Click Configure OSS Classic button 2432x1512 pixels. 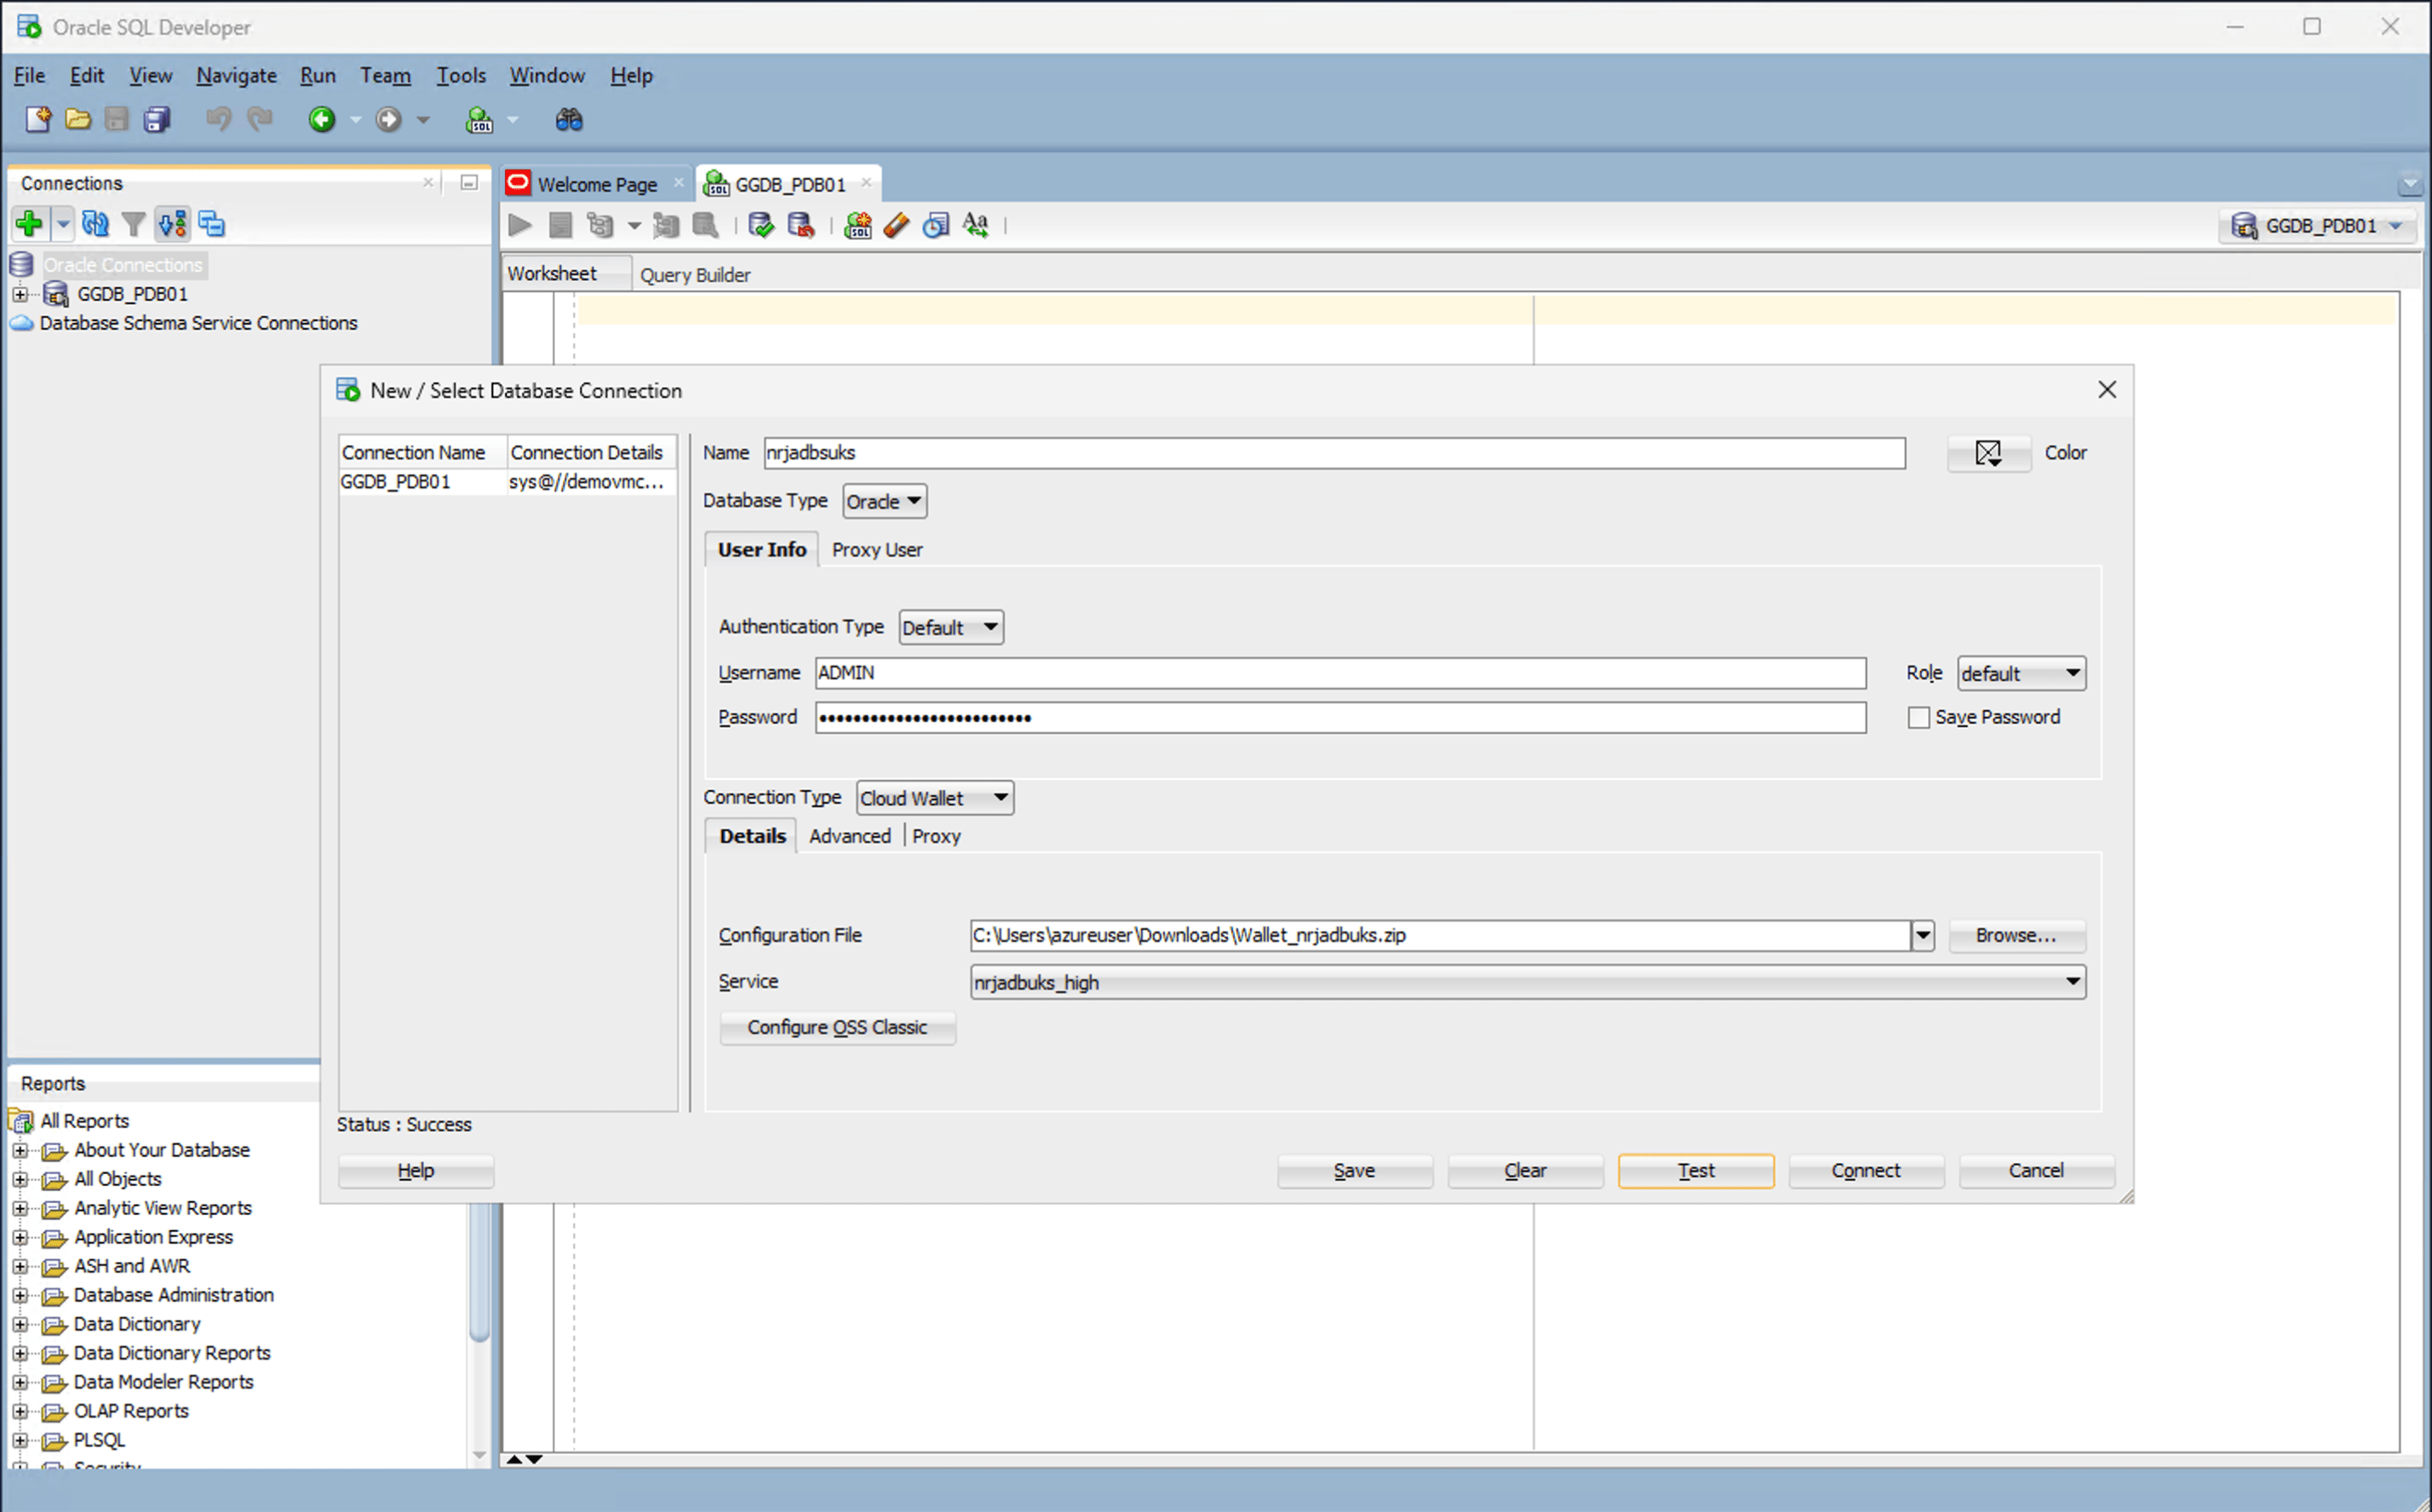click(837, 1027)
